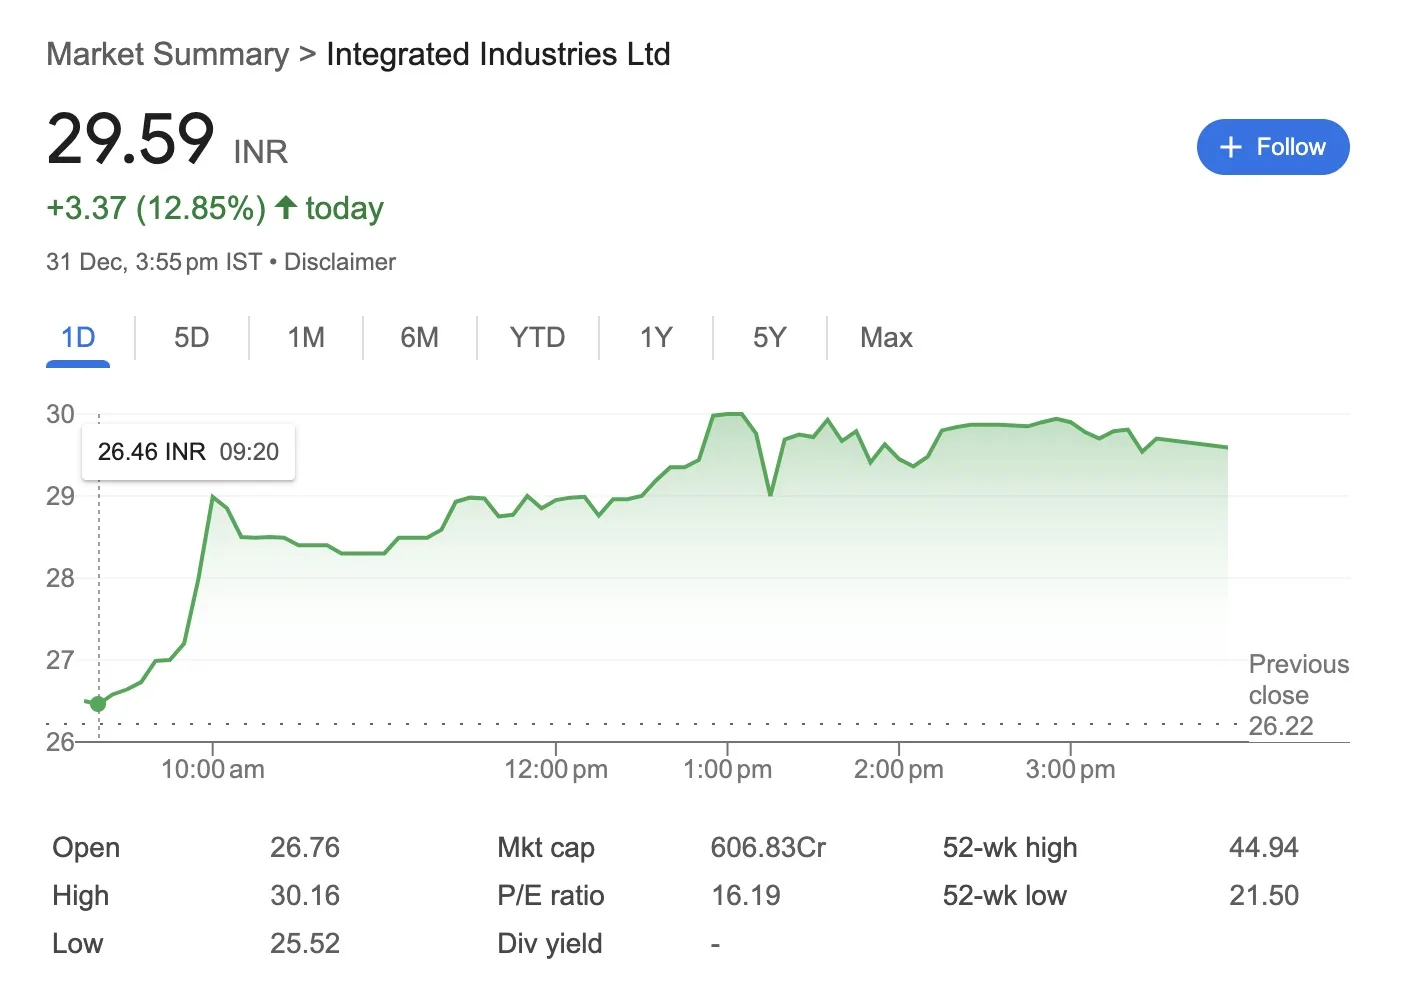Switch to the 5D chart tab
This screenshot has height=986, width=1406.
pyautogui.click(x=191, y=338)
